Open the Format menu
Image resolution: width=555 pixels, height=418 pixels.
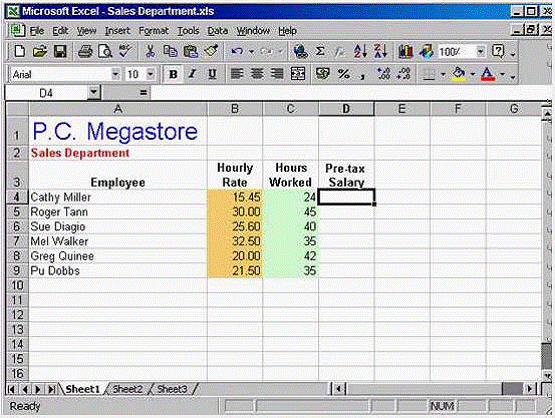click(154, 31)
